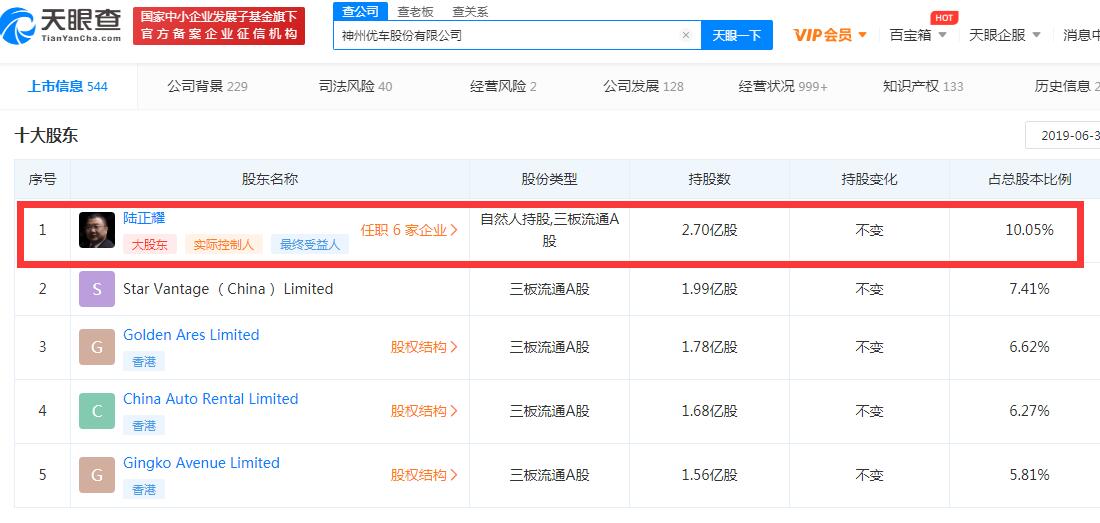This screenshot has width=1100, height=523.
Task: Open the 陆正耀 shareholder link
Action: (144, 217)
